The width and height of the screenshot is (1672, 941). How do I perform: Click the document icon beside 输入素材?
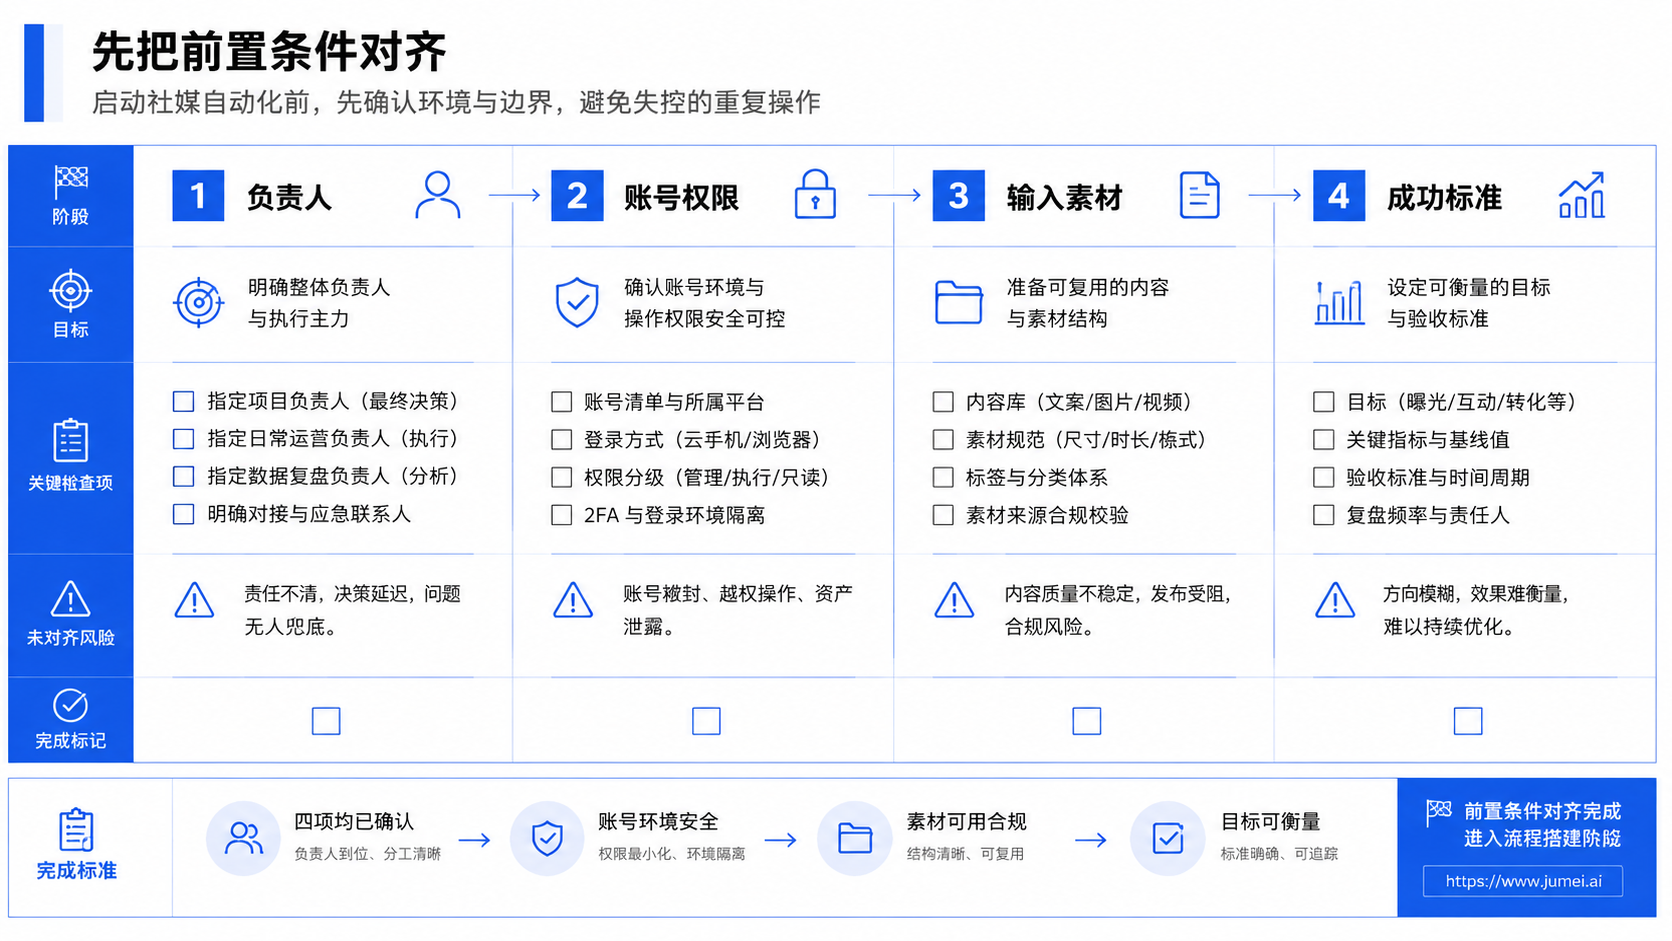coord(1199,195)
